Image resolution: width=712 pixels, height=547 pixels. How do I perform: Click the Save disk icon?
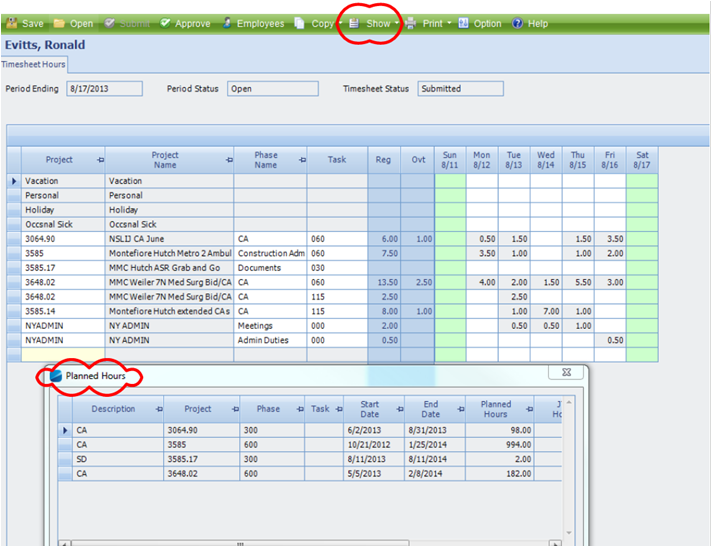[x=11, y=23]
